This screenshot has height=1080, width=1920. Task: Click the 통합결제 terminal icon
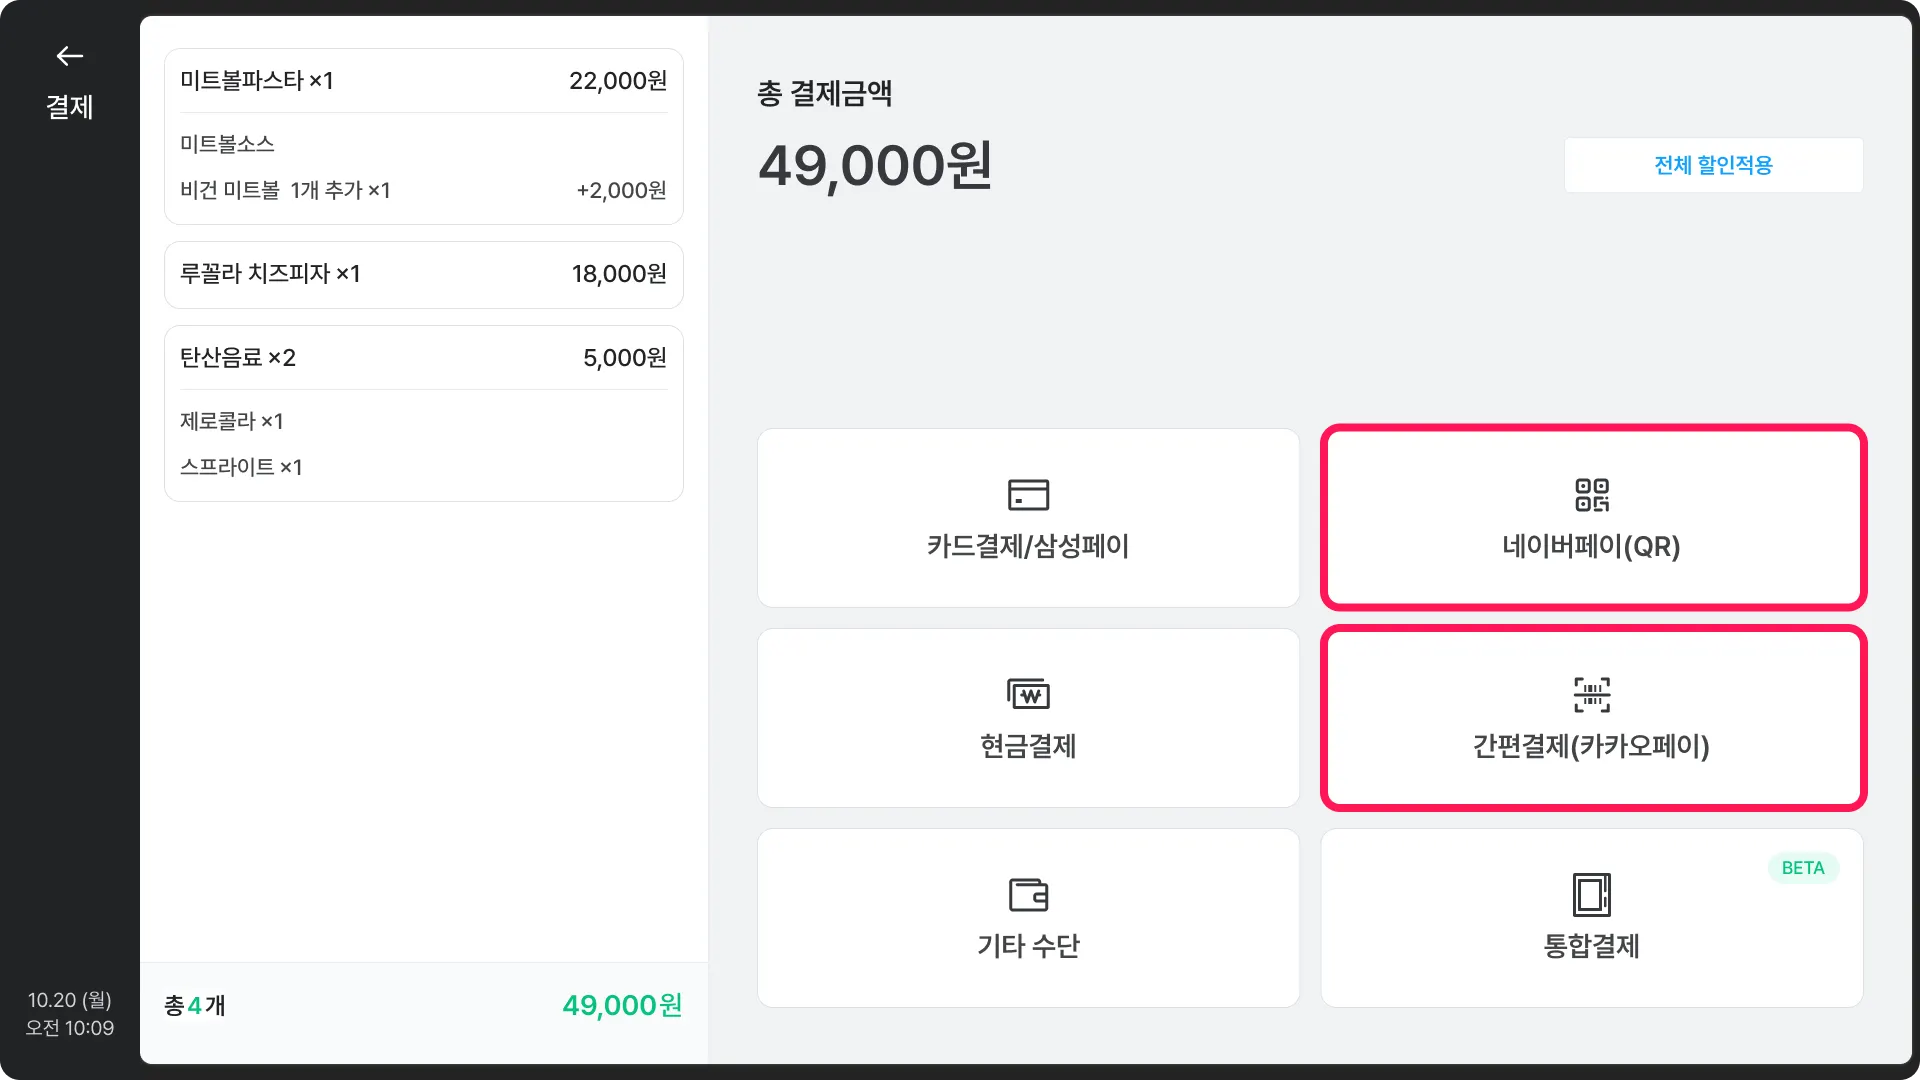1591,894
